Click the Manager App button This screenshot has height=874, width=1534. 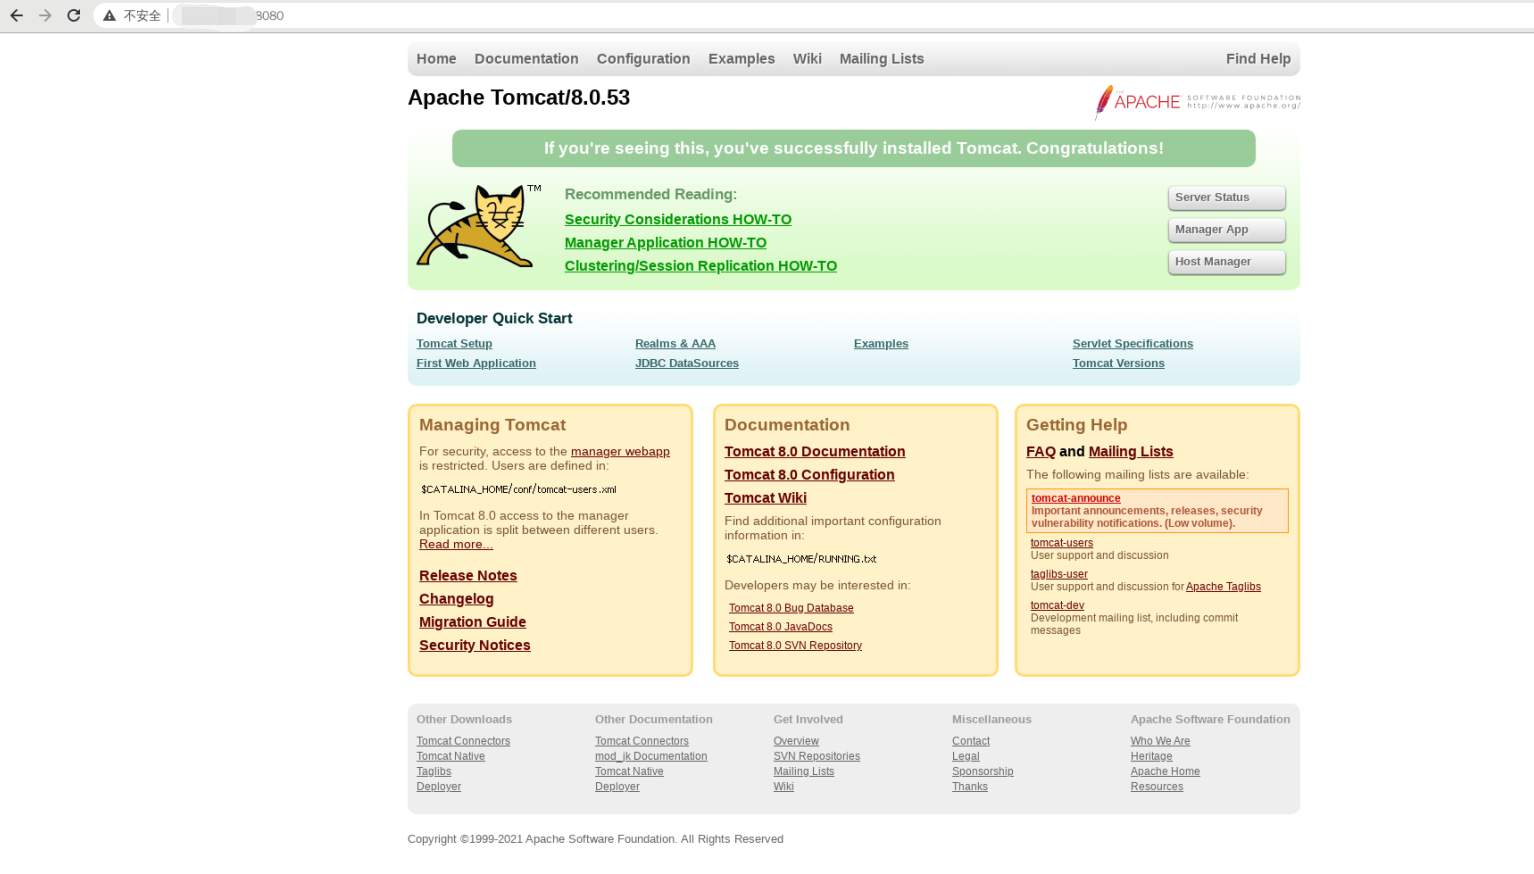tap(1226, 230)
